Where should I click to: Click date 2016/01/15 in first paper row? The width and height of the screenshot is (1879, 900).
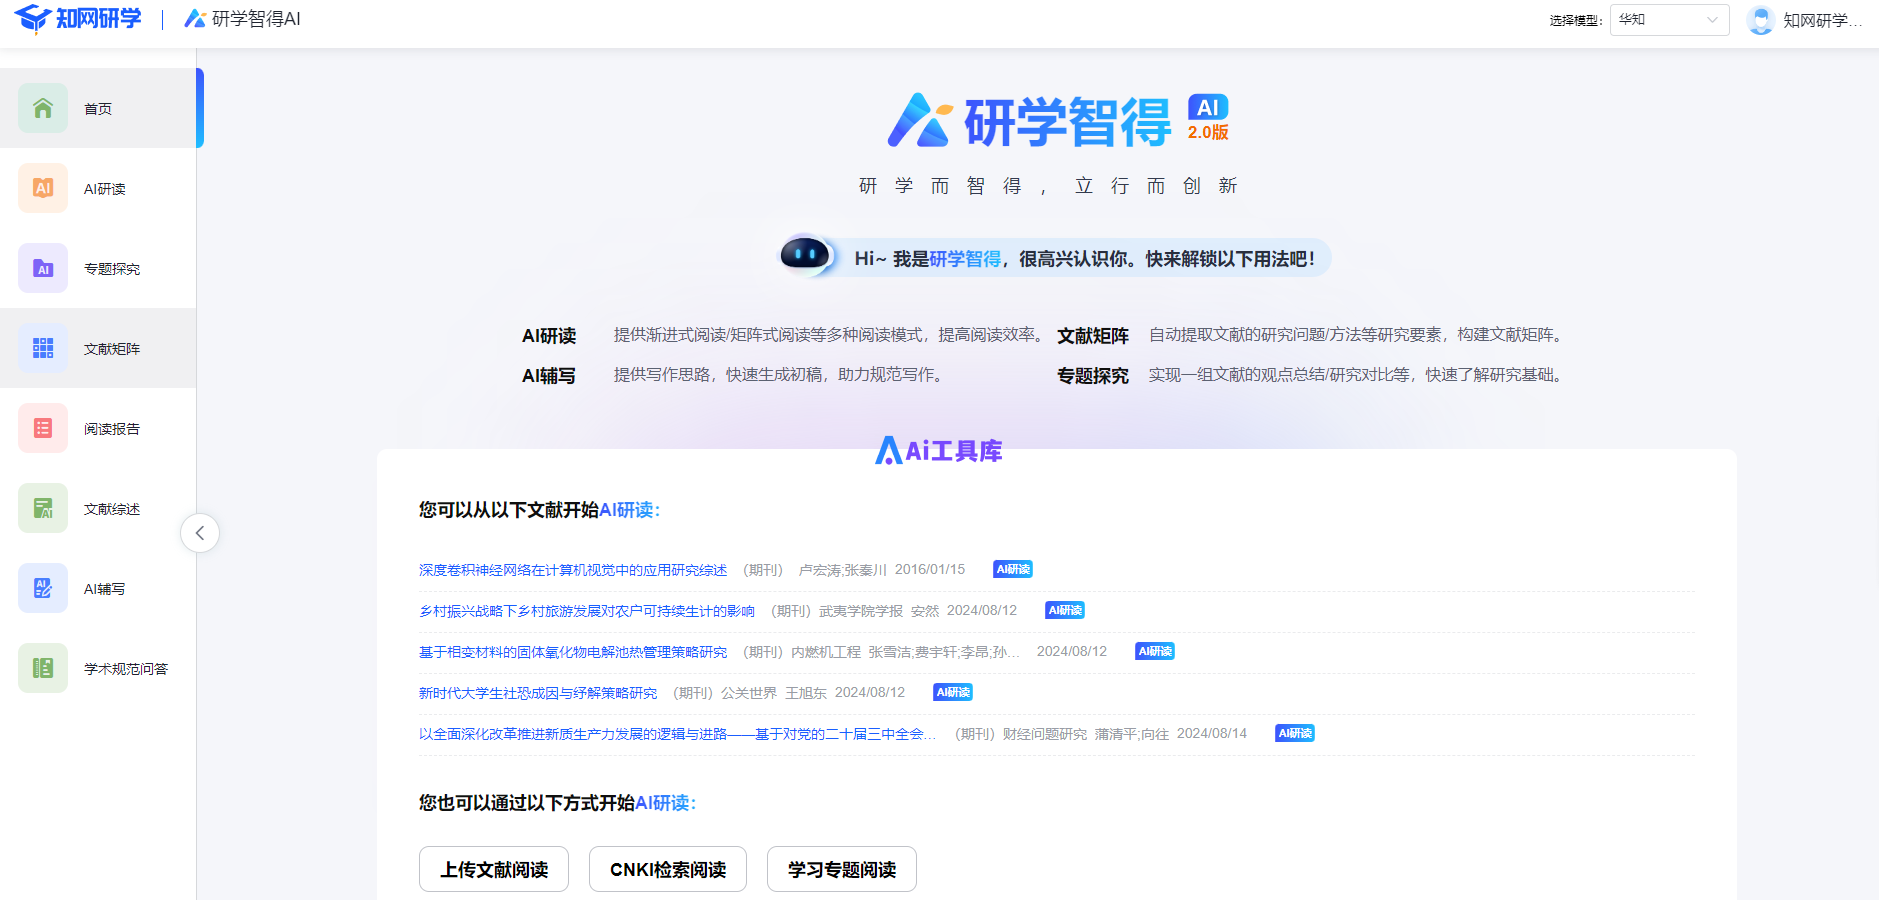coord(930,569)
